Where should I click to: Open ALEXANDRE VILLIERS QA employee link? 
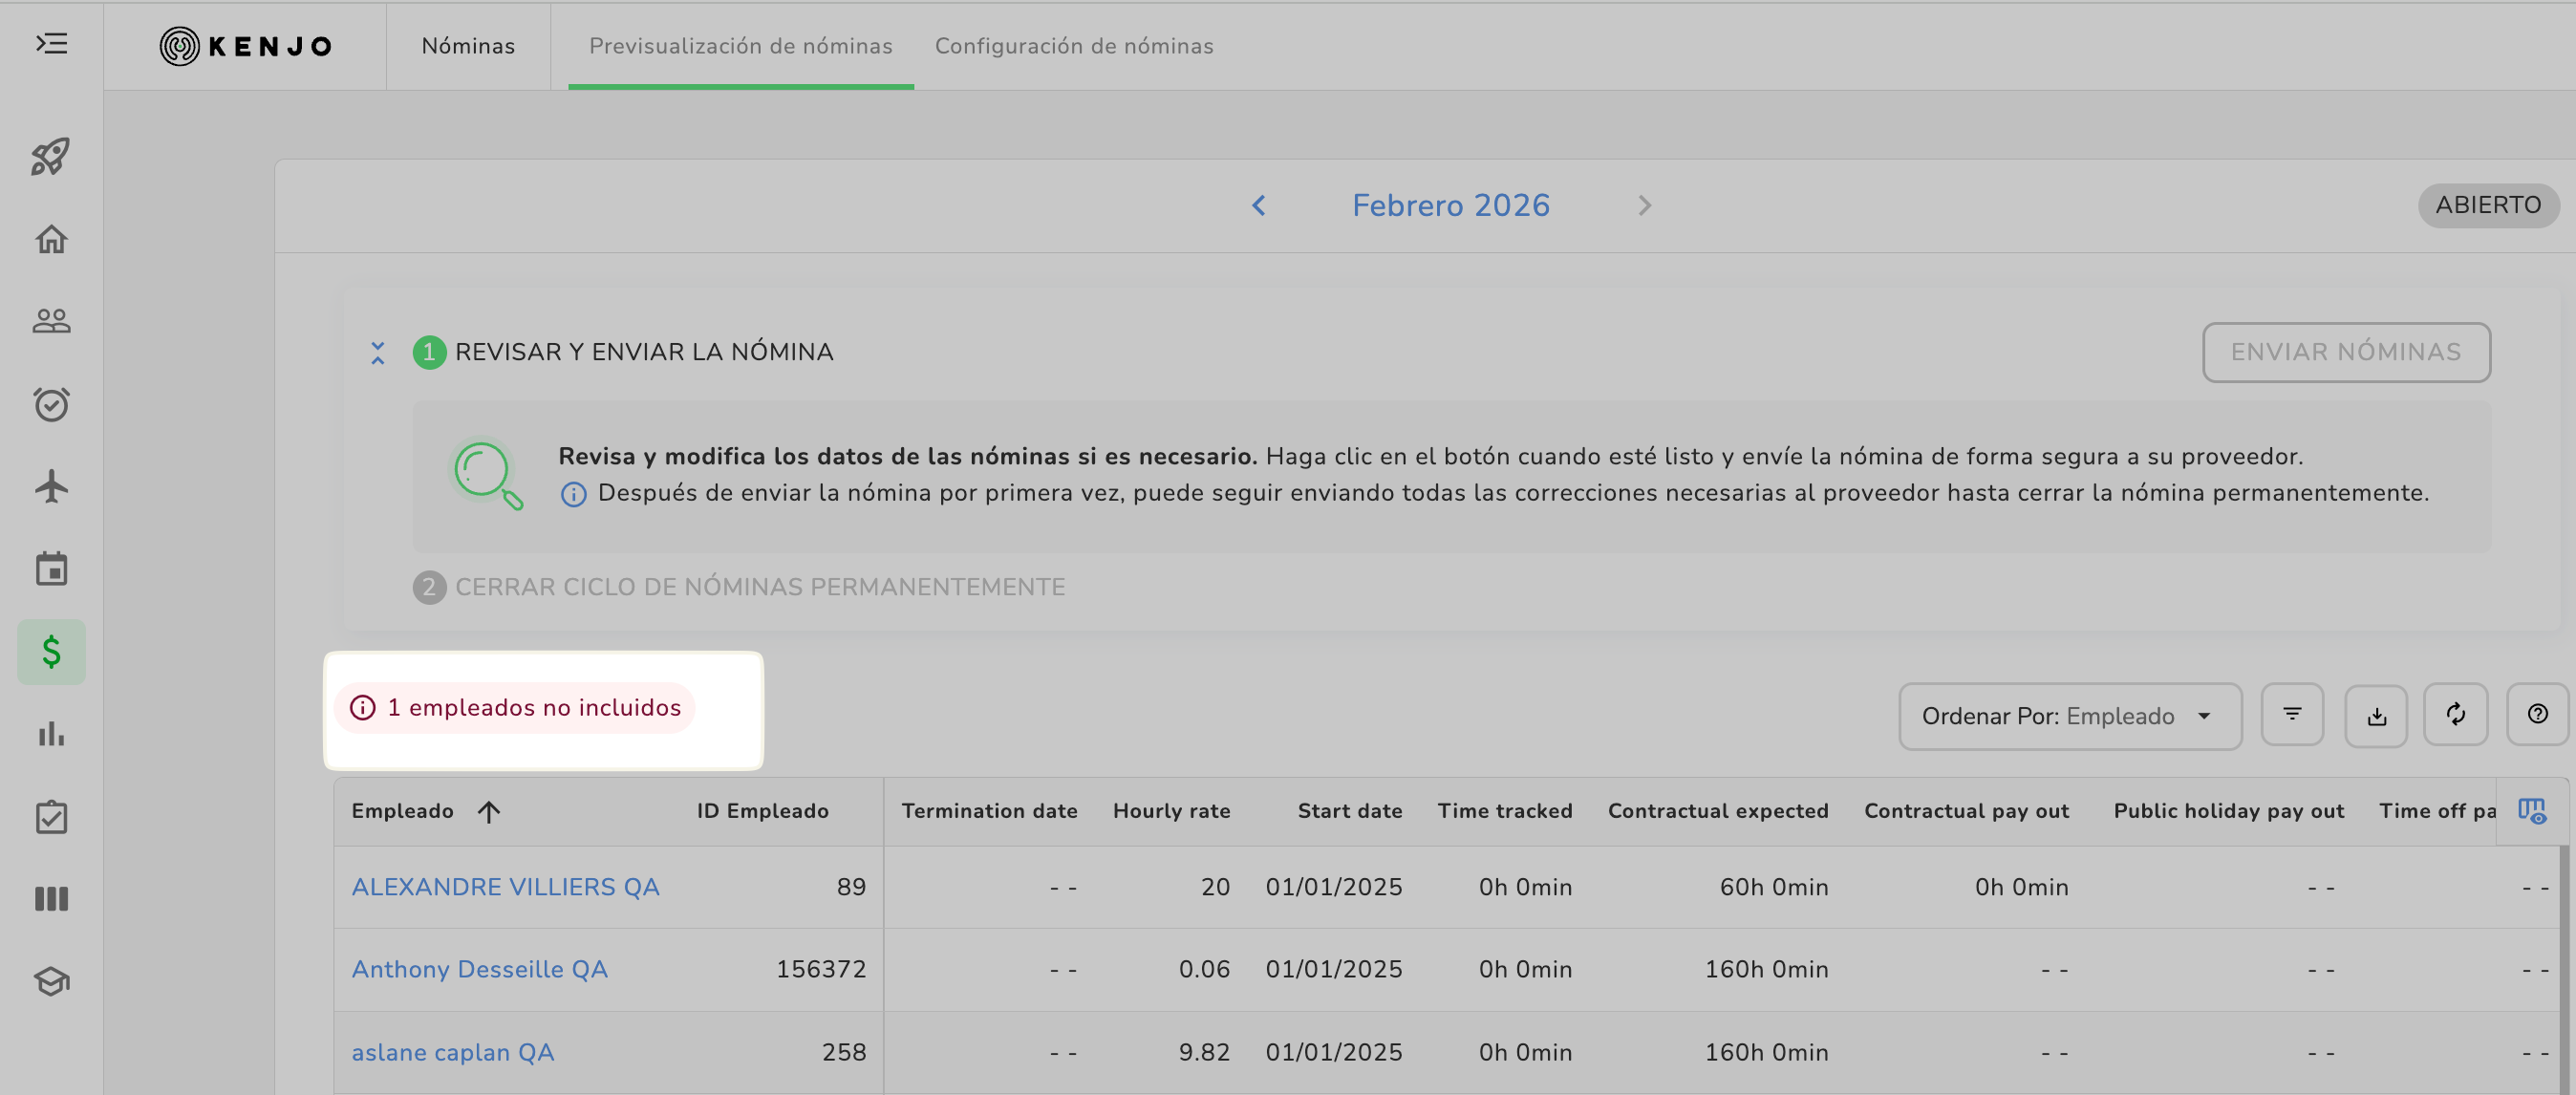505,887
